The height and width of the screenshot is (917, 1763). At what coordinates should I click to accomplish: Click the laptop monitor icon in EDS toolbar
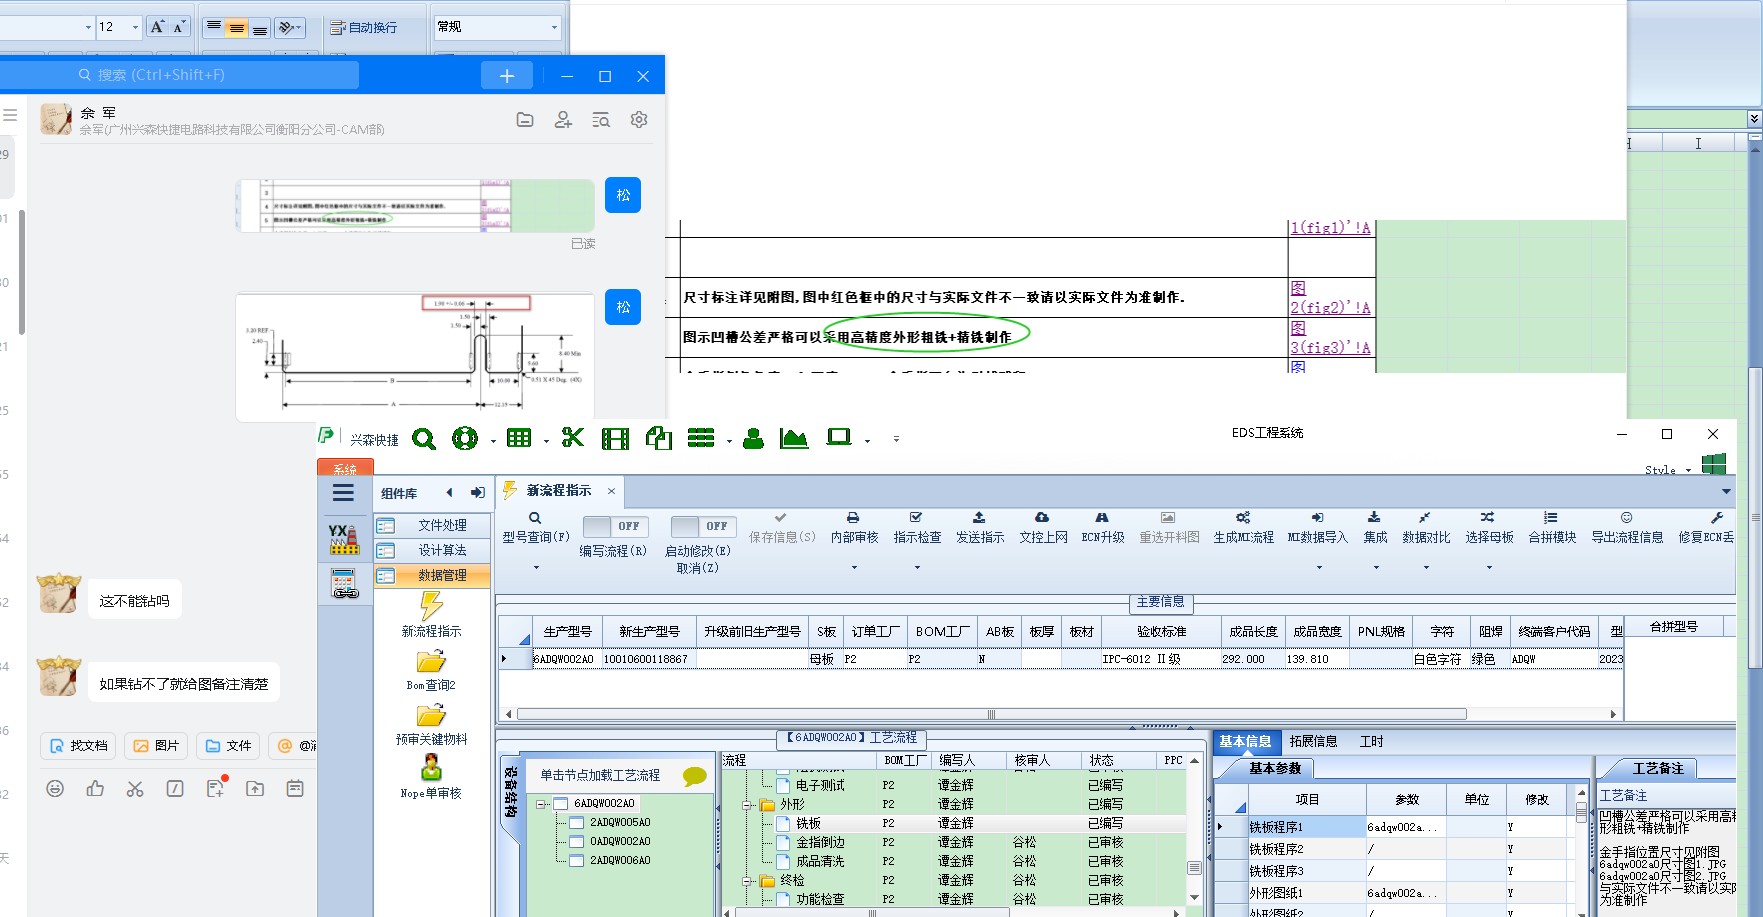click(x=839, y=437)
